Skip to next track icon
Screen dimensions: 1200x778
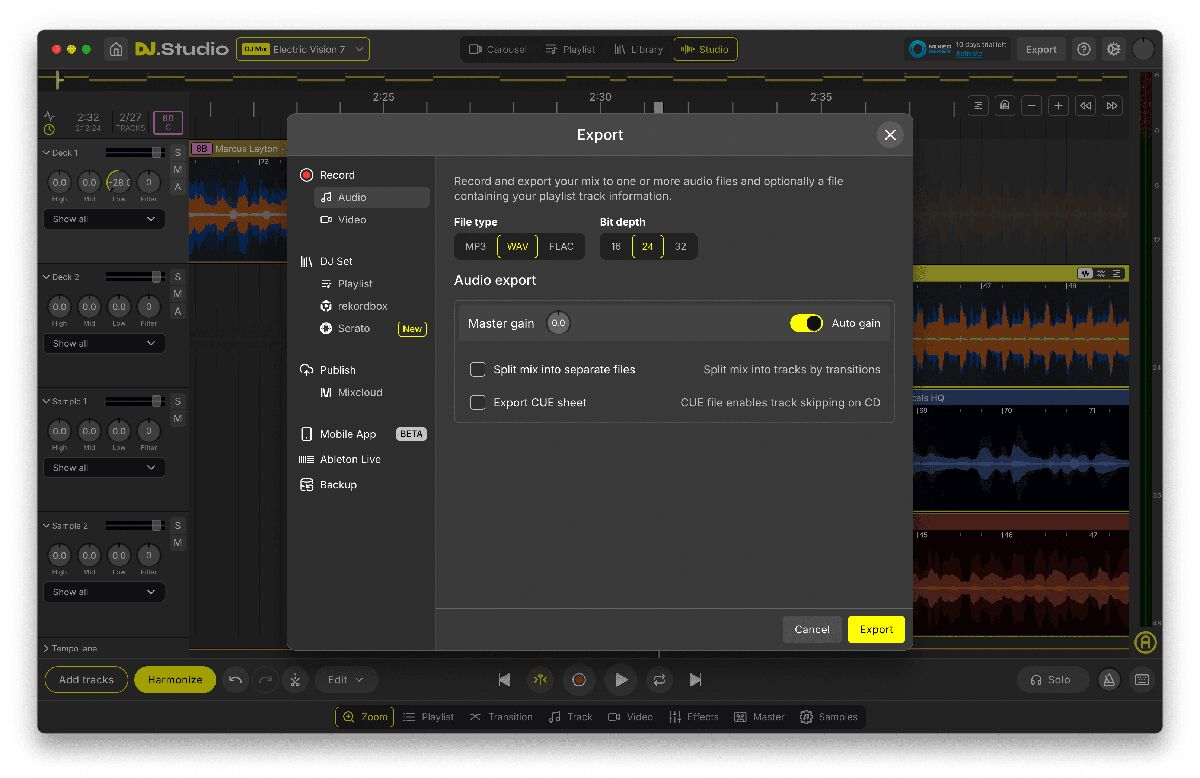696,680
